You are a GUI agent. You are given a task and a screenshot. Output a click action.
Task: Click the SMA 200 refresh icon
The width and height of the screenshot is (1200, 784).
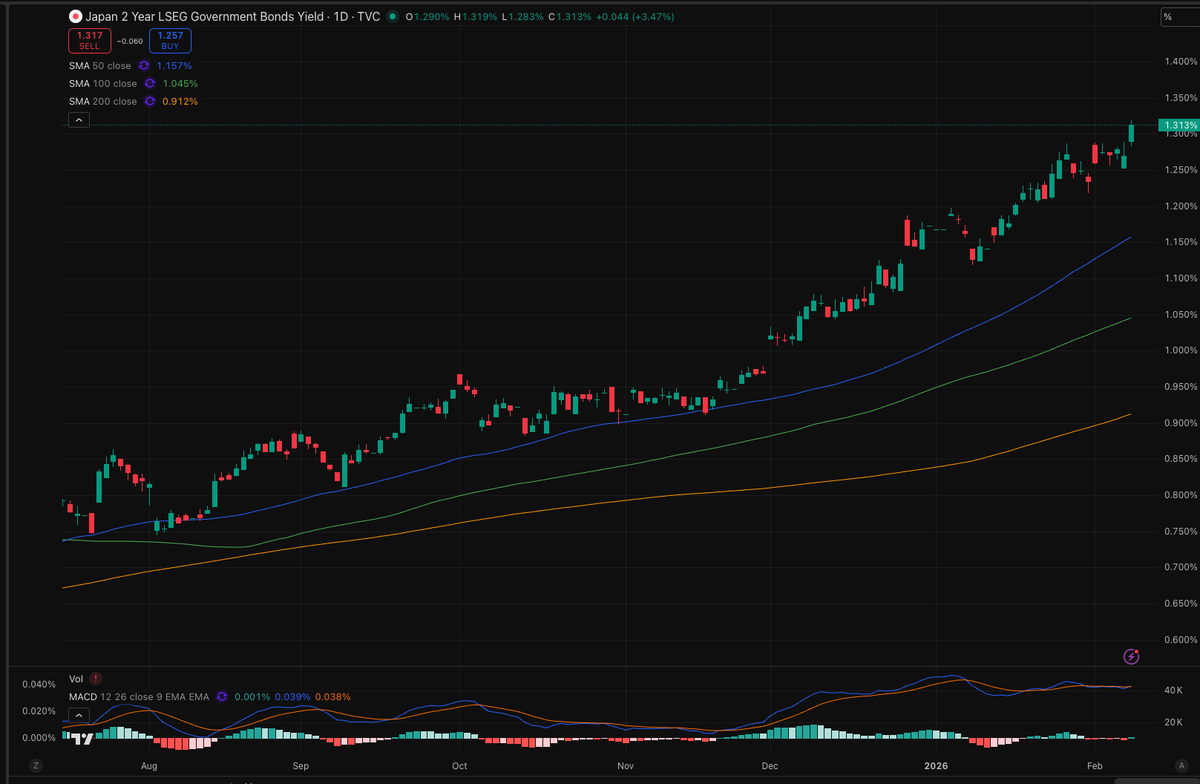pos(149,101)
